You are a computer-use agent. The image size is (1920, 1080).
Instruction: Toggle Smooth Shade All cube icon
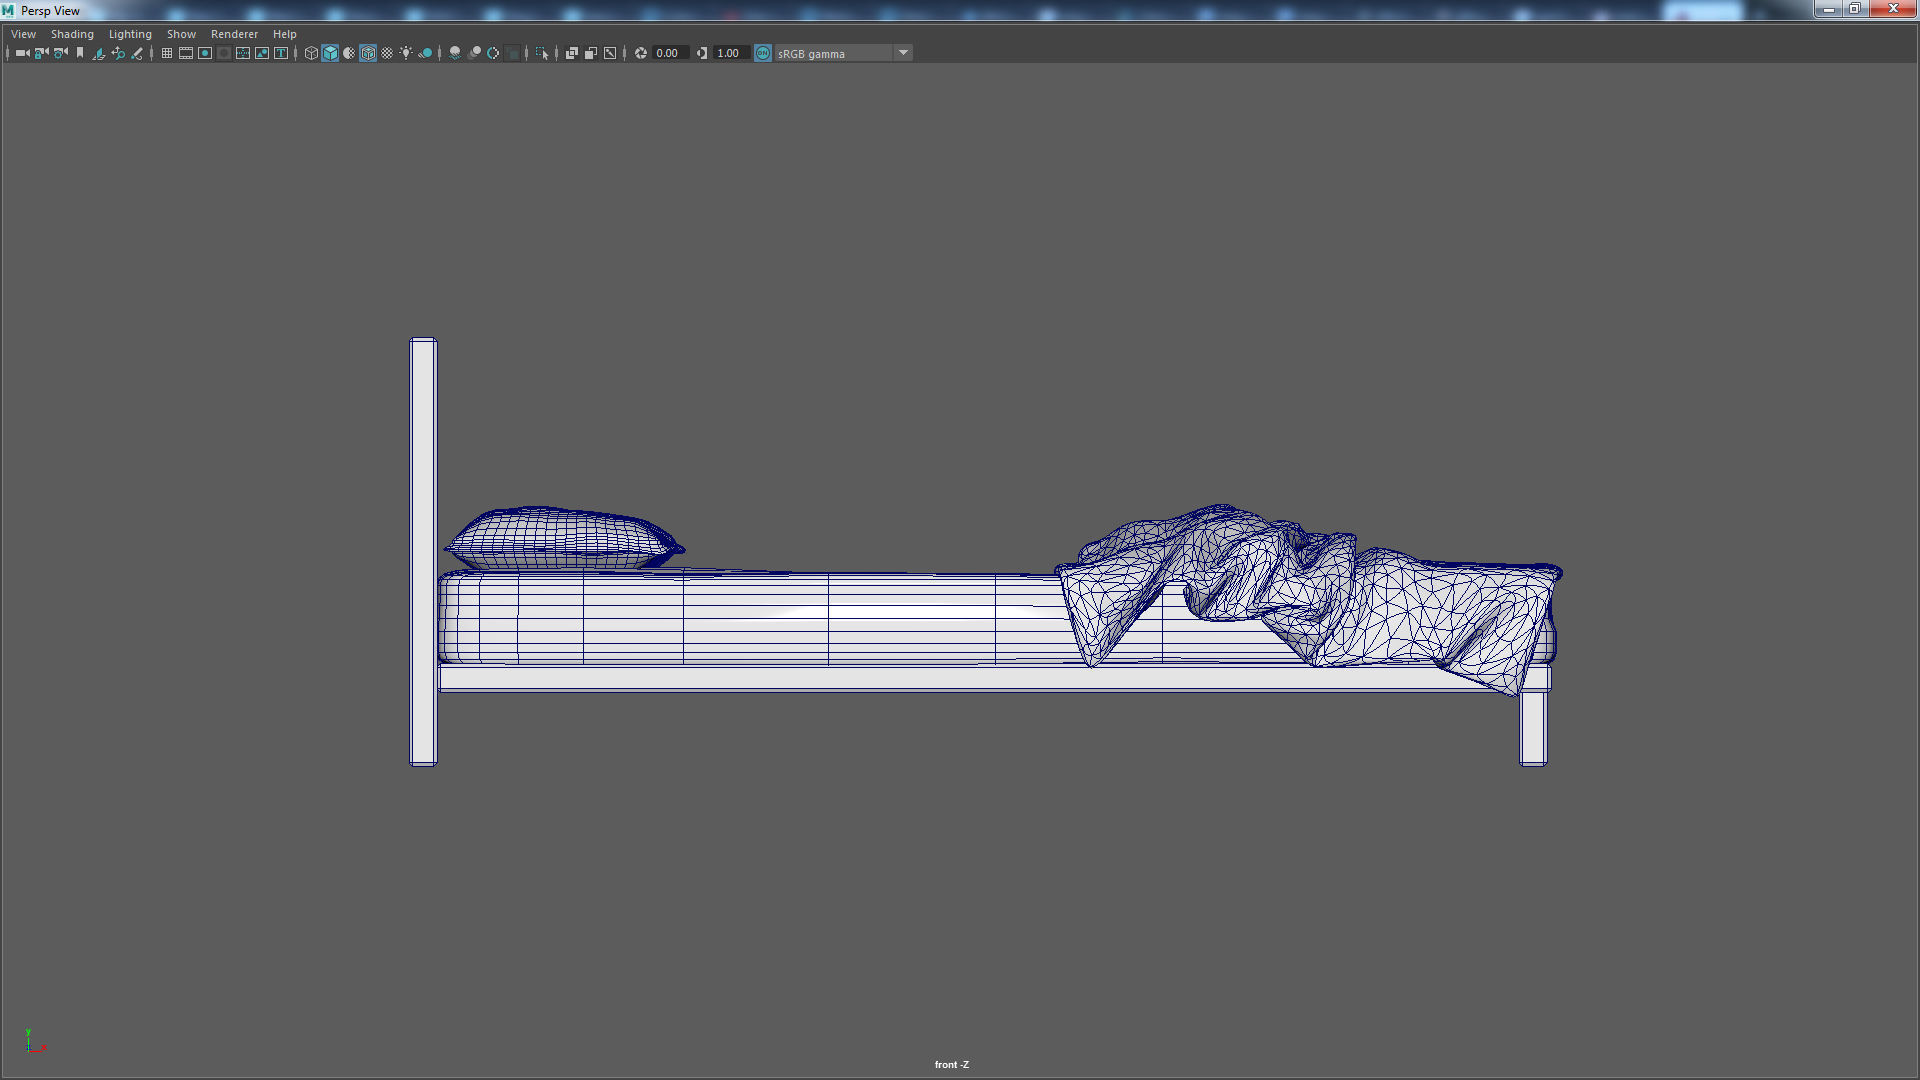[x=330, y=53]
